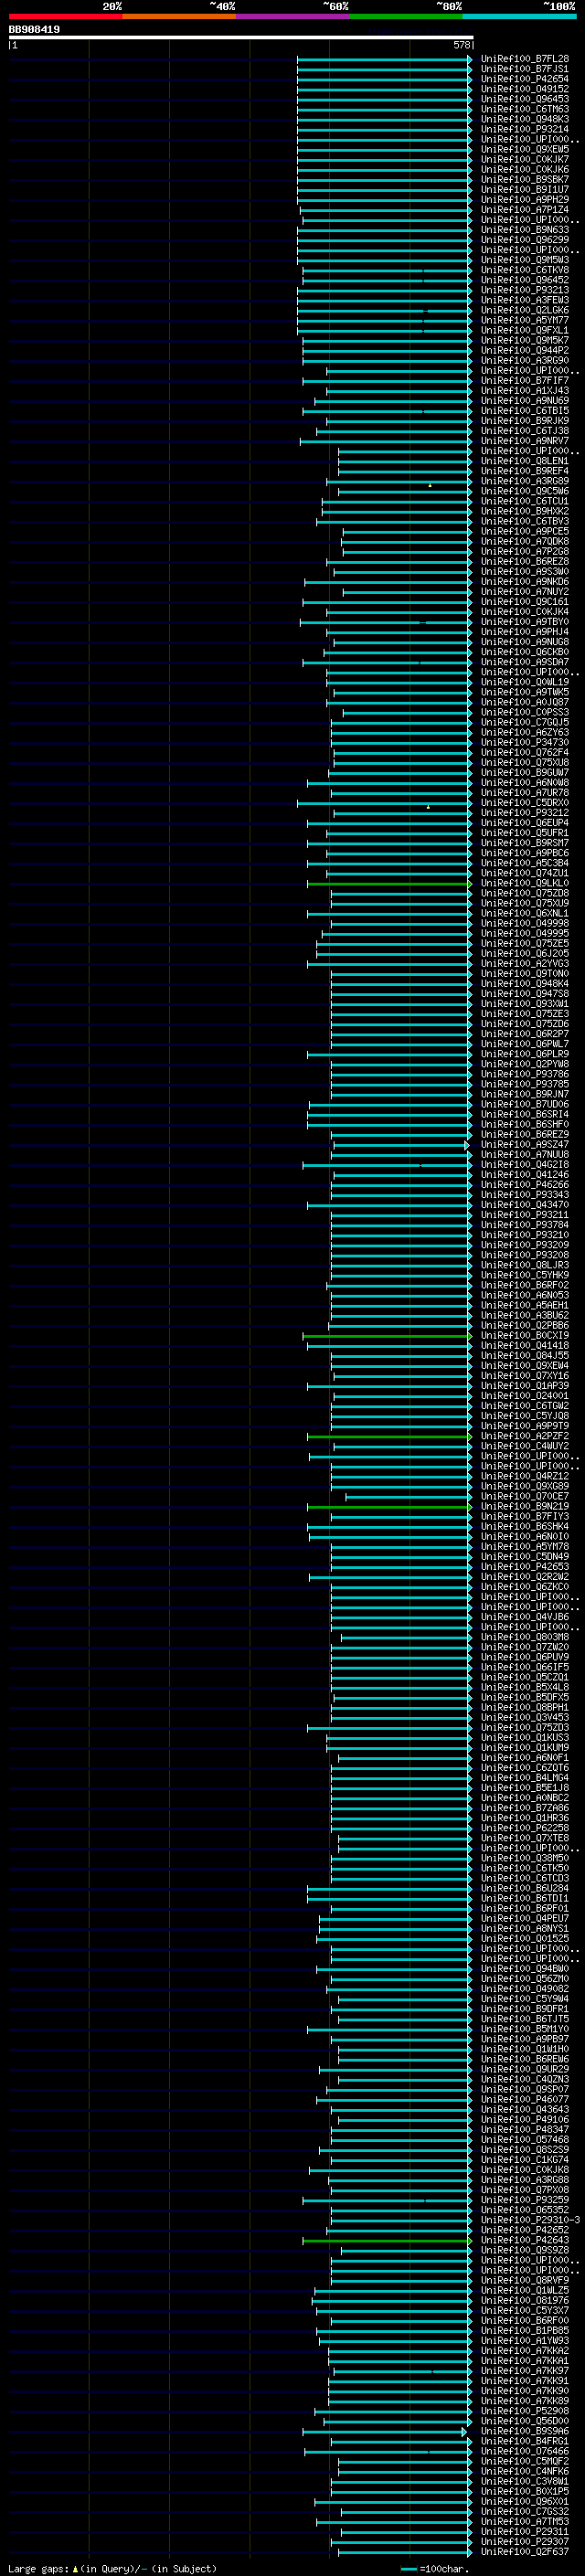Click the purple ~60% identity legend segment
Image resolution: width=585 pixels, height=2576 pixels.
click(293, 16)
